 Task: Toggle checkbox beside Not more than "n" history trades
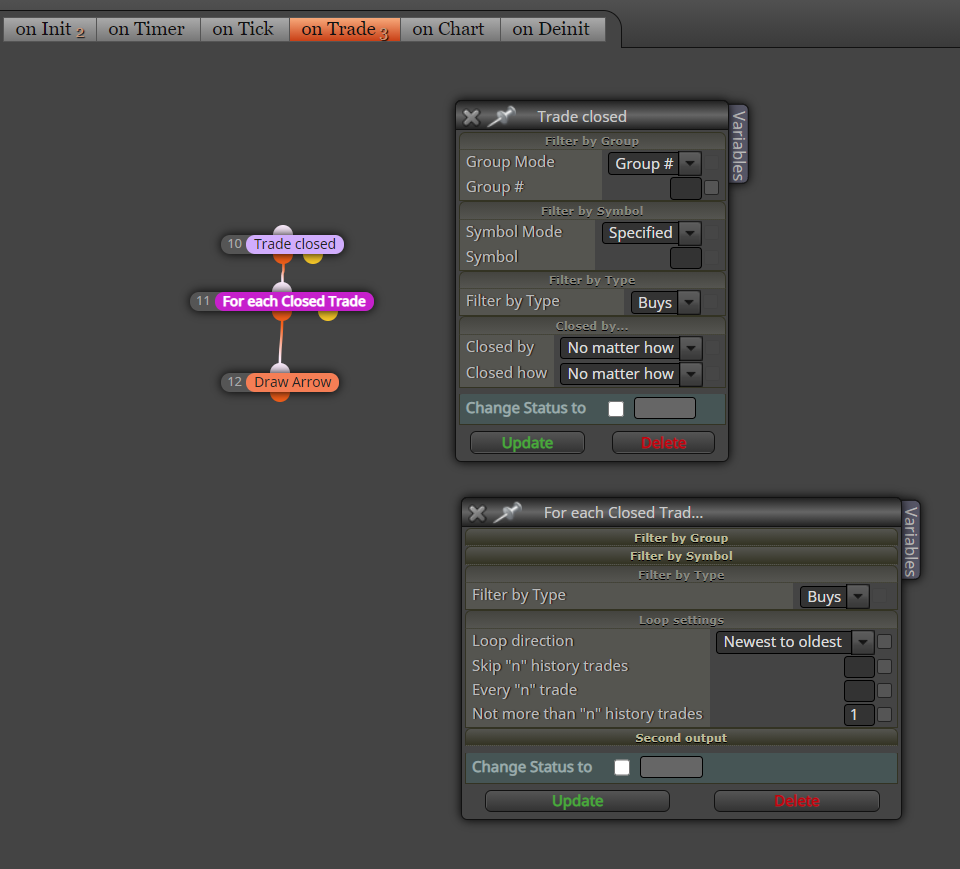tap(885, 714)
